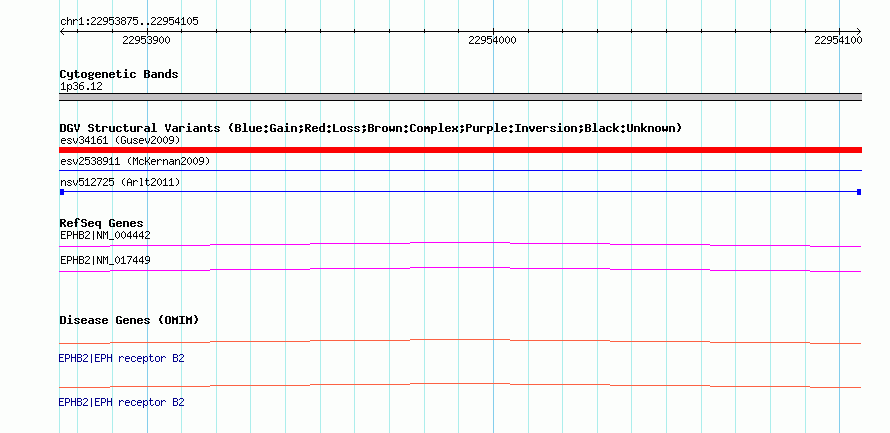
Task: Click the 22954100 ruler position label
Action: [x=838, y=40]
